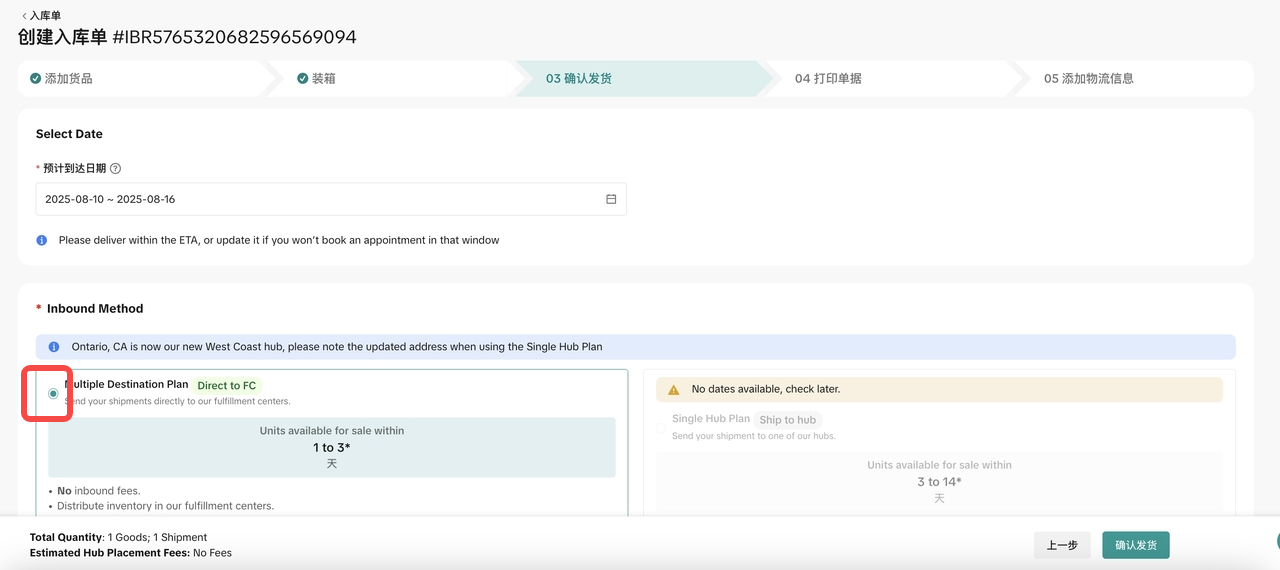
Task: Click the warning icon for no dates available
Action: pos(674,389)
